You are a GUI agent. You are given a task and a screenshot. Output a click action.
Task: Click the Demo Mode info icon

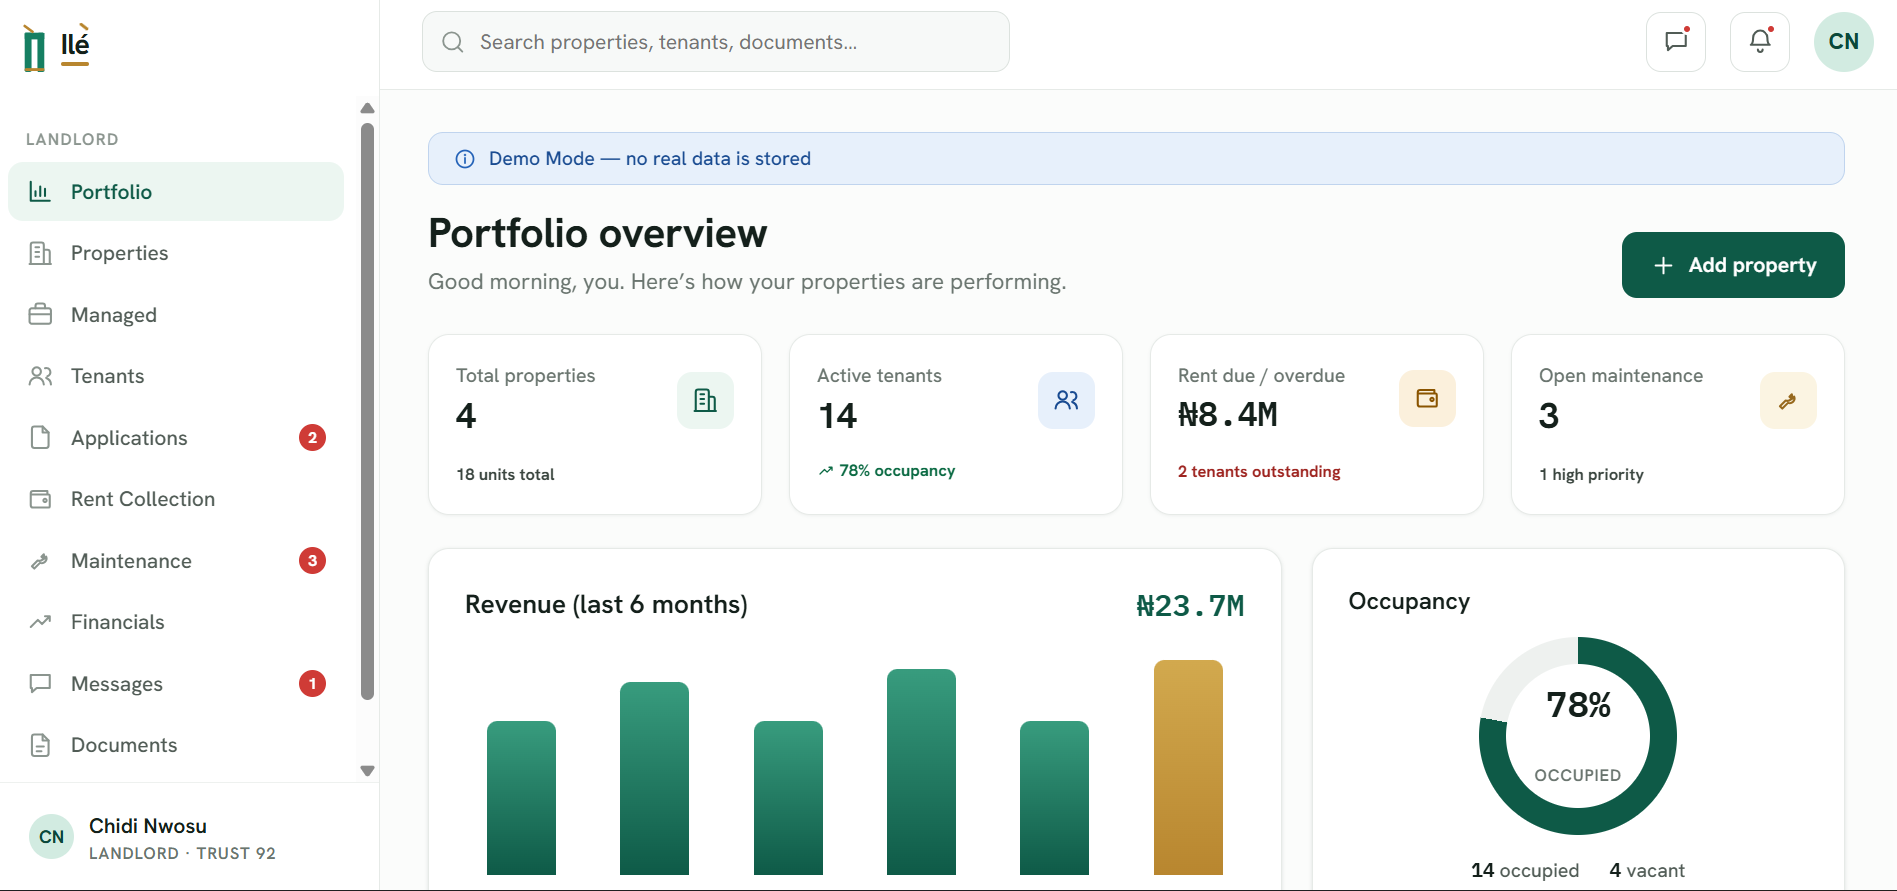465,159
